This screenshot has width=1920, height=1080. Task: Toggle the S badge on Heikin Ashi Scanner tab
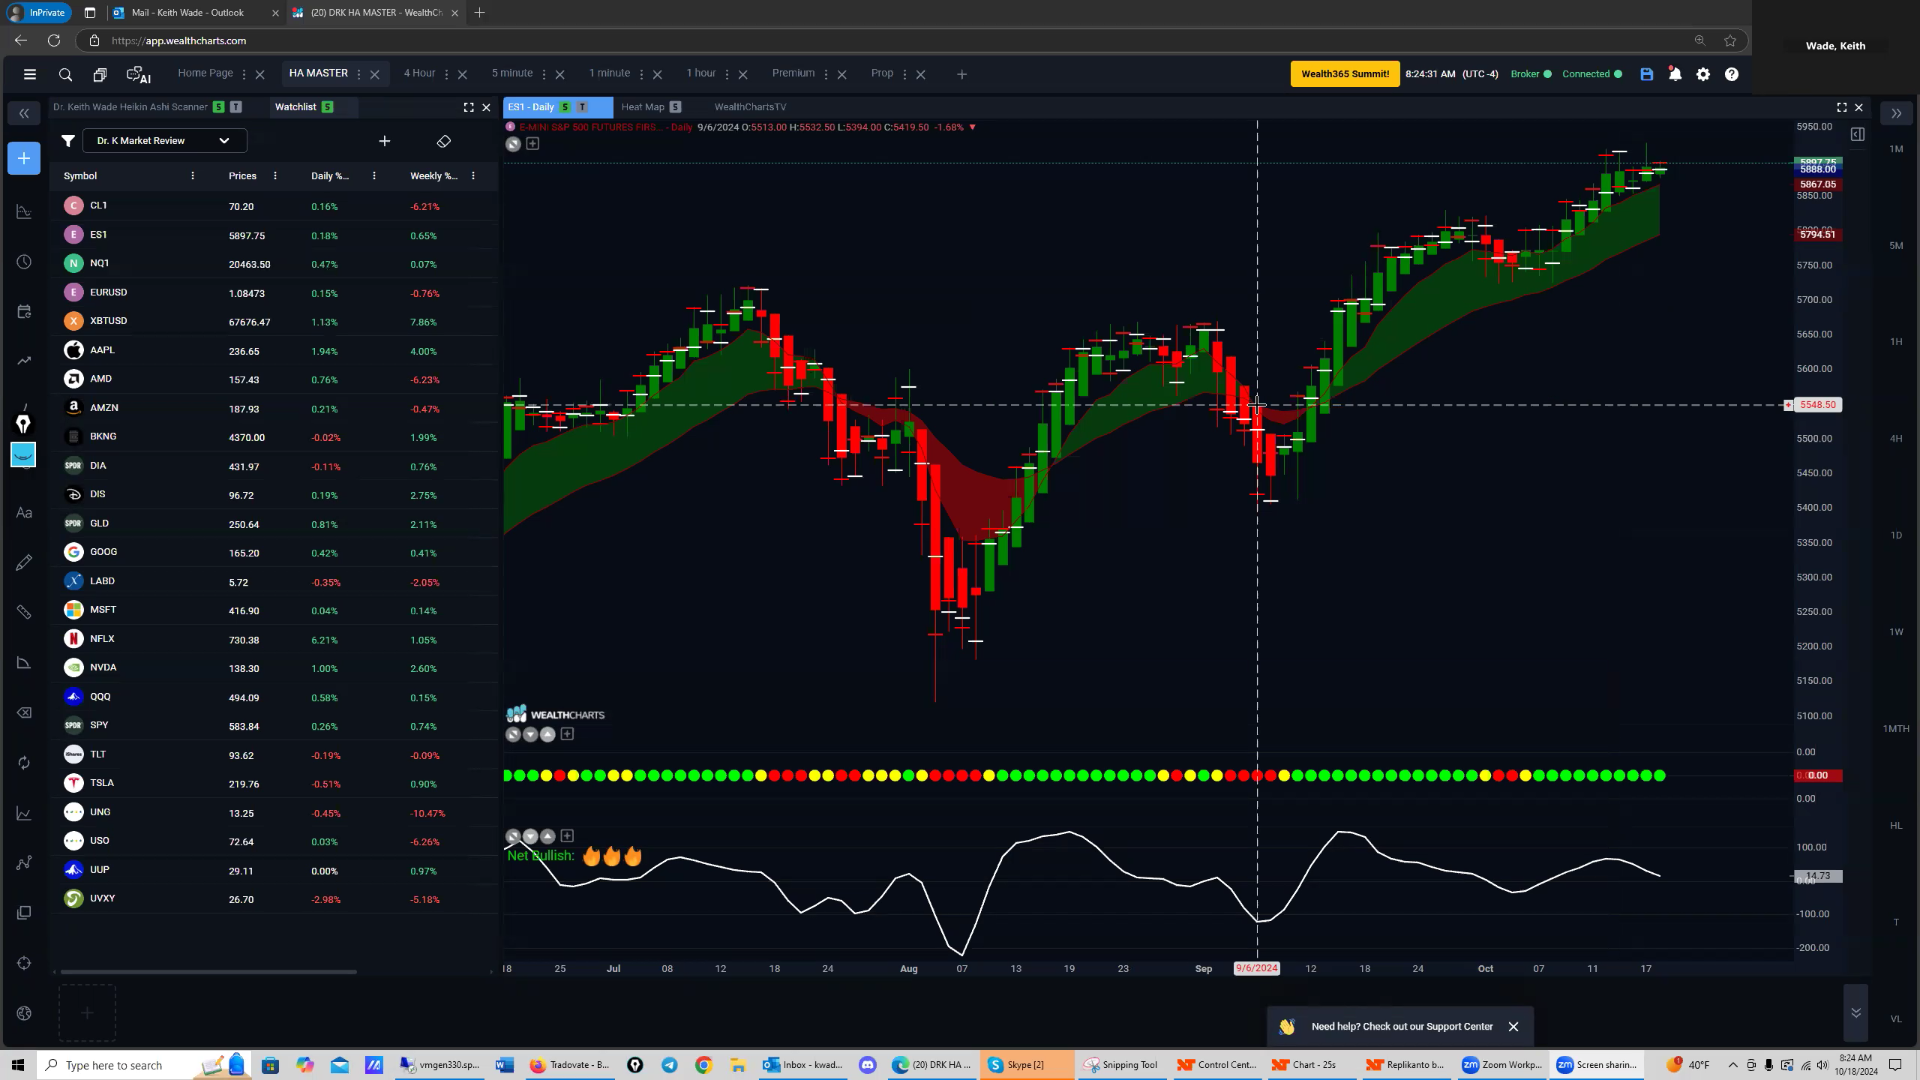[x=218, y=107]
